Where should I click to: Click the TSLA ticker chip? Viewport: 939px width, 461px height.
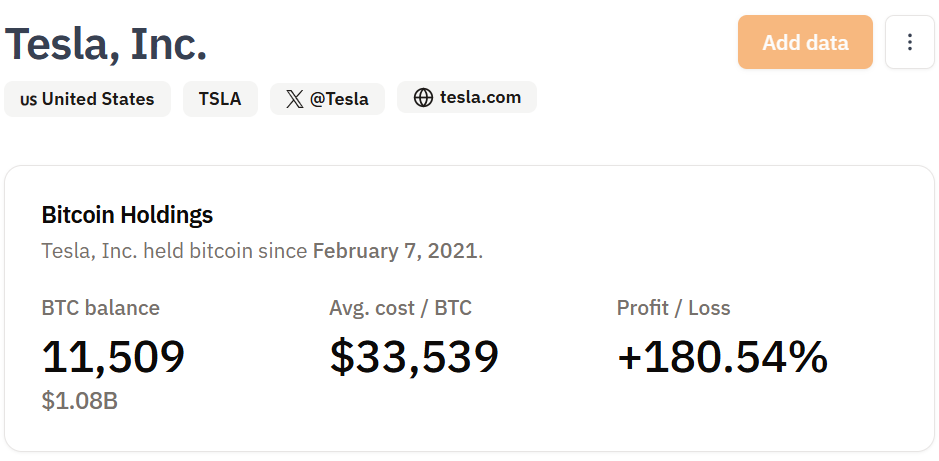pos(219,99)
